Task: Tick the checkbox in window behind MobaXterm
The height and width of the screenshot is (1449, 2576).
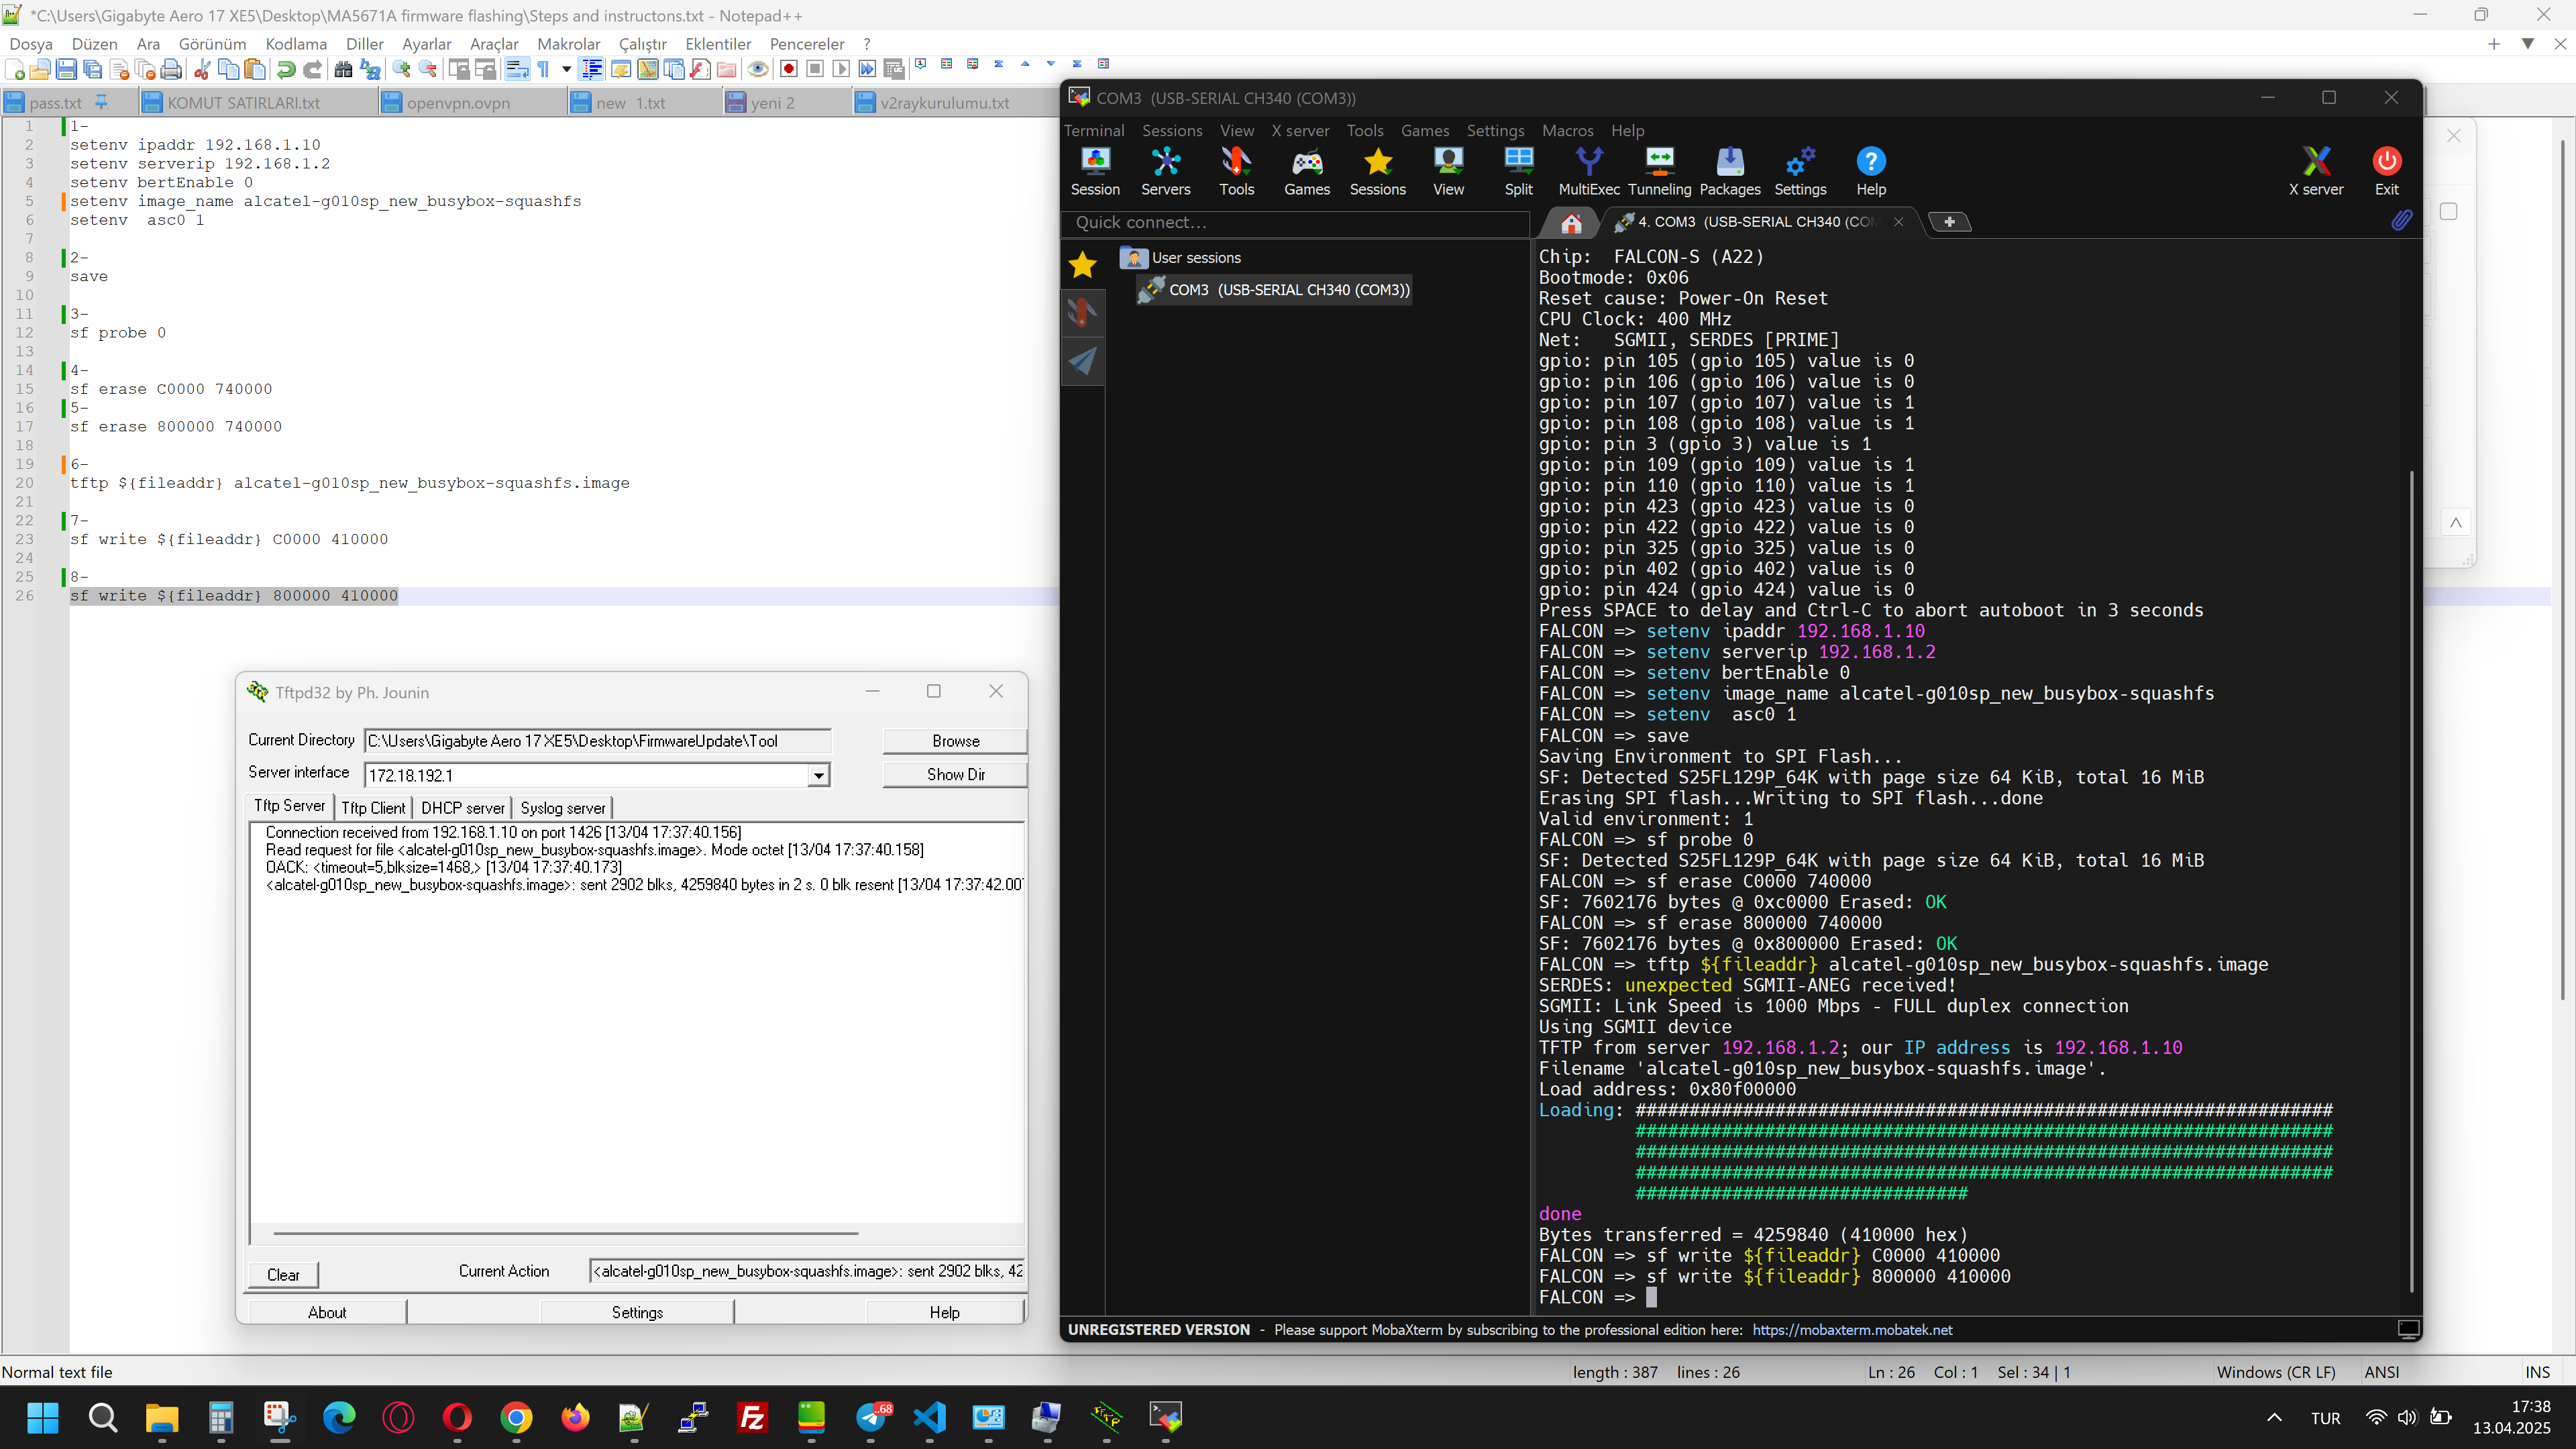Action: coord(2449,211)
